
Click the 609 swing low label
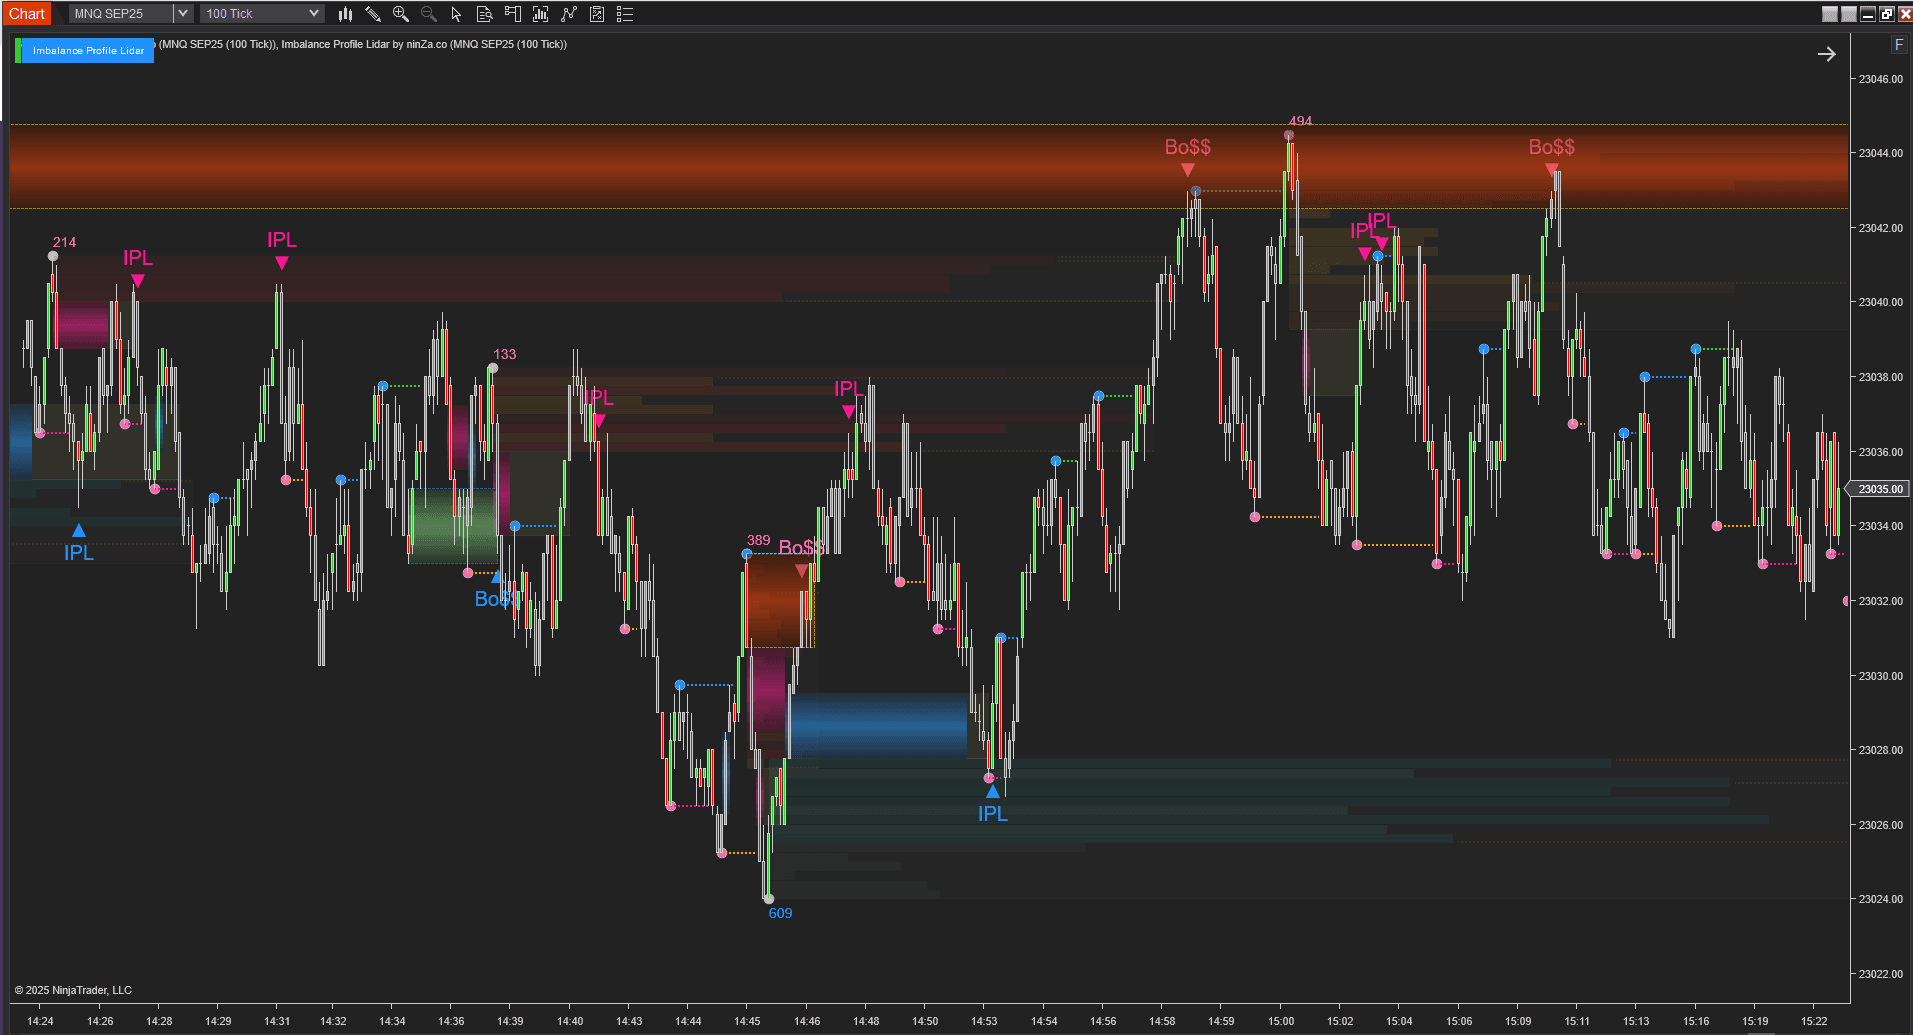point(780,913)
